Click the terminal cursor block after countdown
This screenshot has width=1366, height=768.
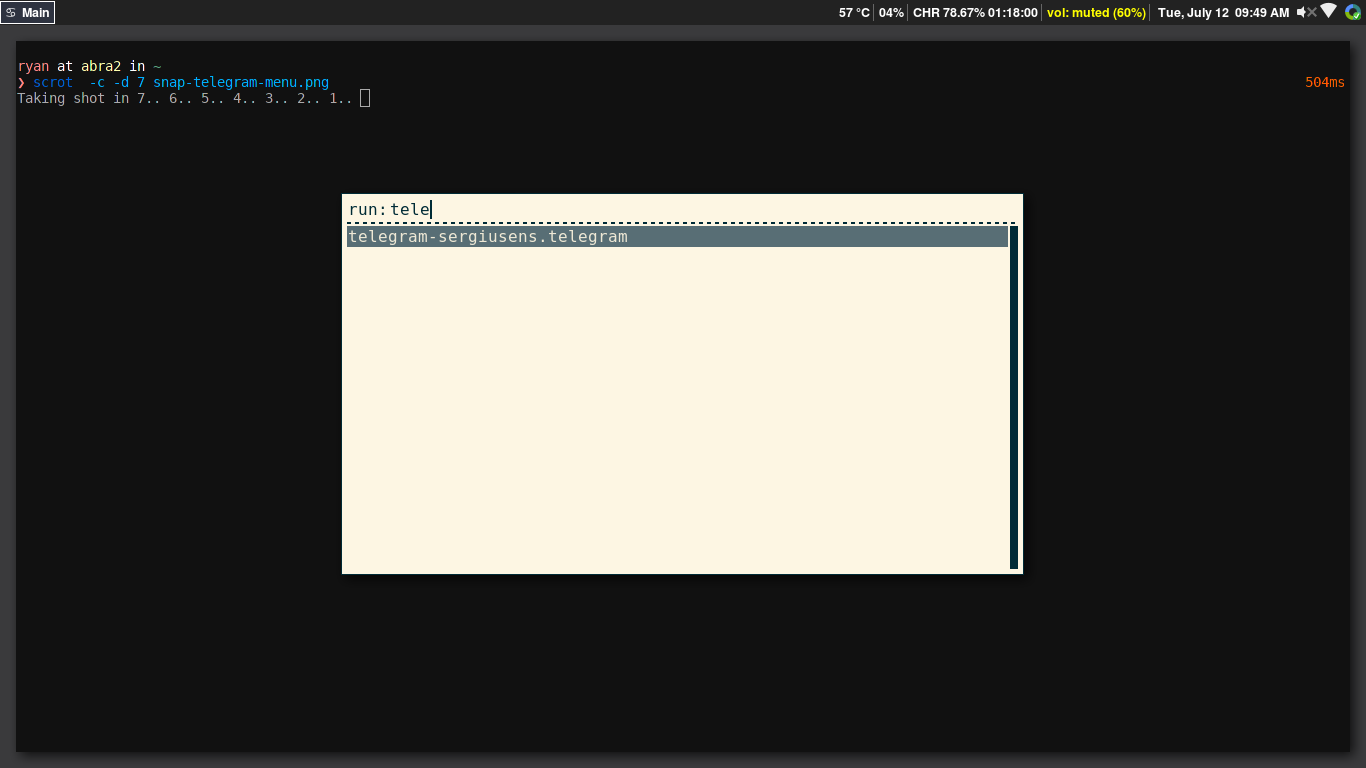[365, 98]
